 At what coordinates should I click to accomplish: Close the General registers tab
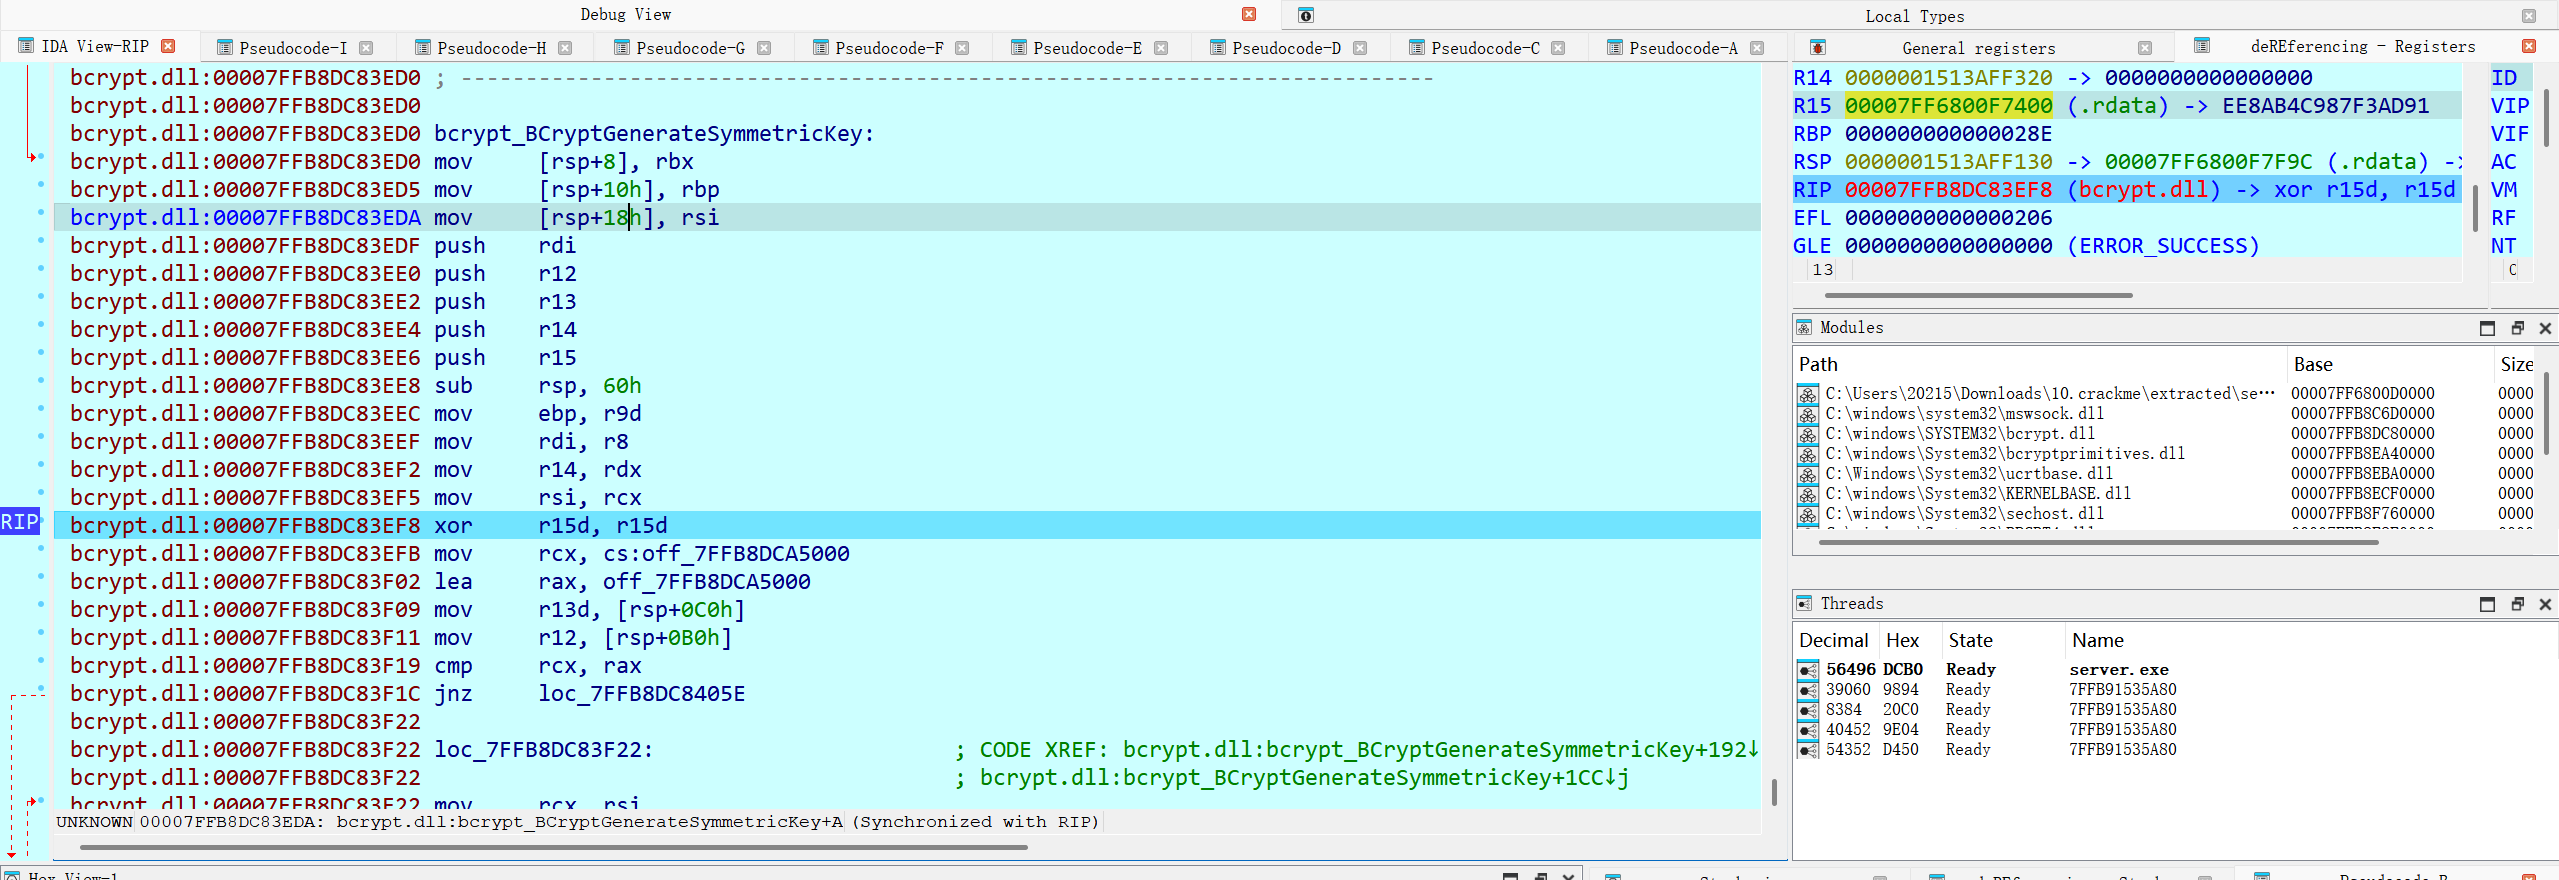click(x=2145, y=48)
